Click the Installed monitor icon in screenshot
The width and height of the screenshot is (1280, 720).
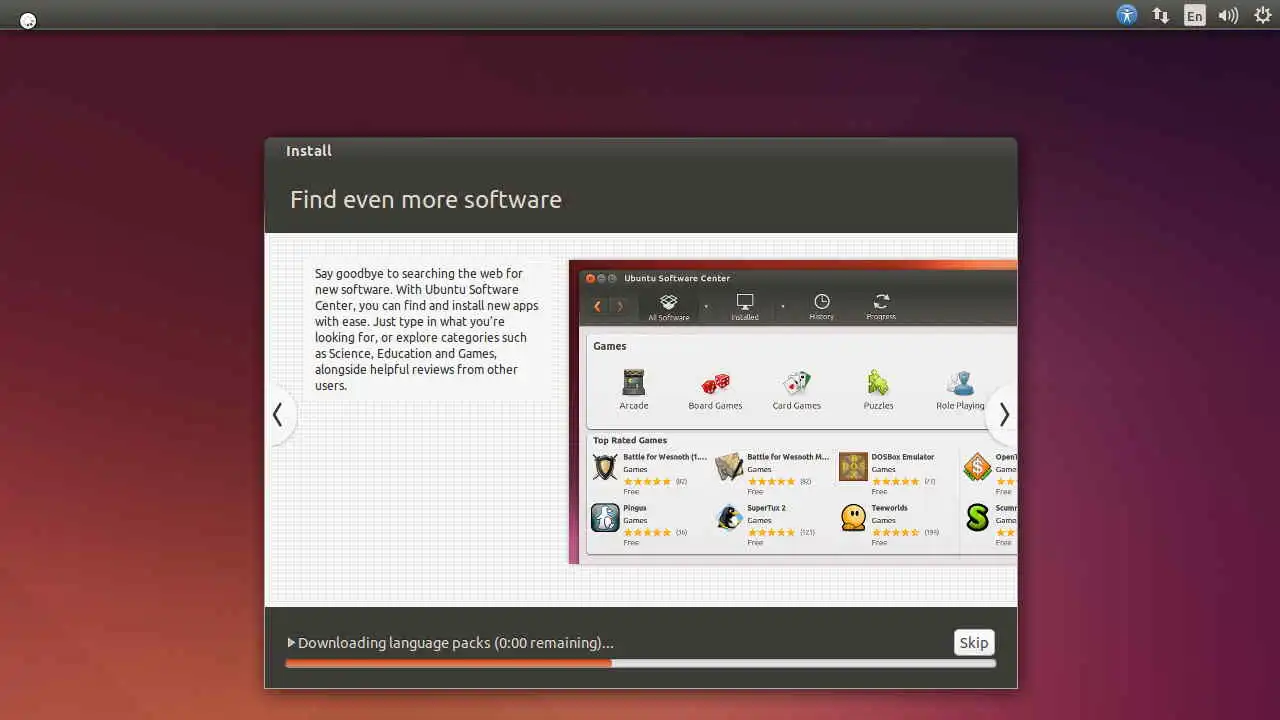[x=744, y=302]
